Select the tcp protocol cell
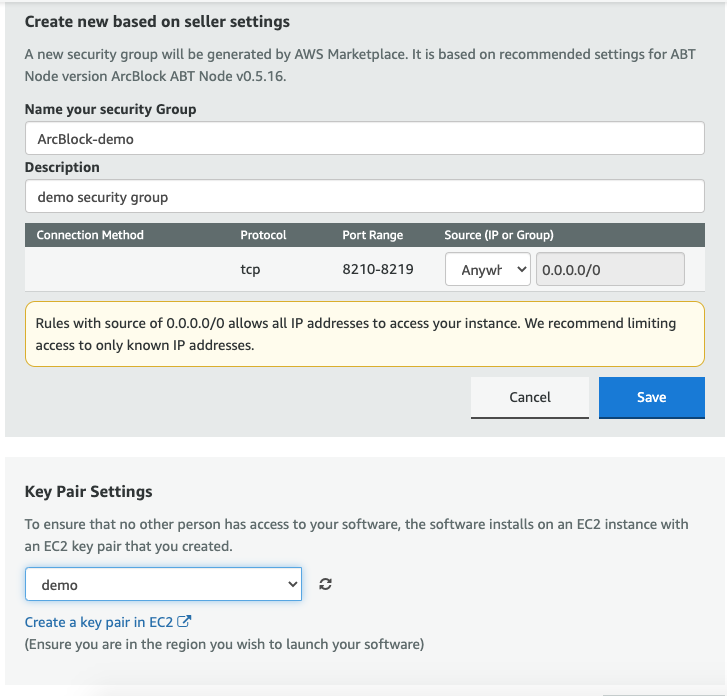 [x=250, y=270]
